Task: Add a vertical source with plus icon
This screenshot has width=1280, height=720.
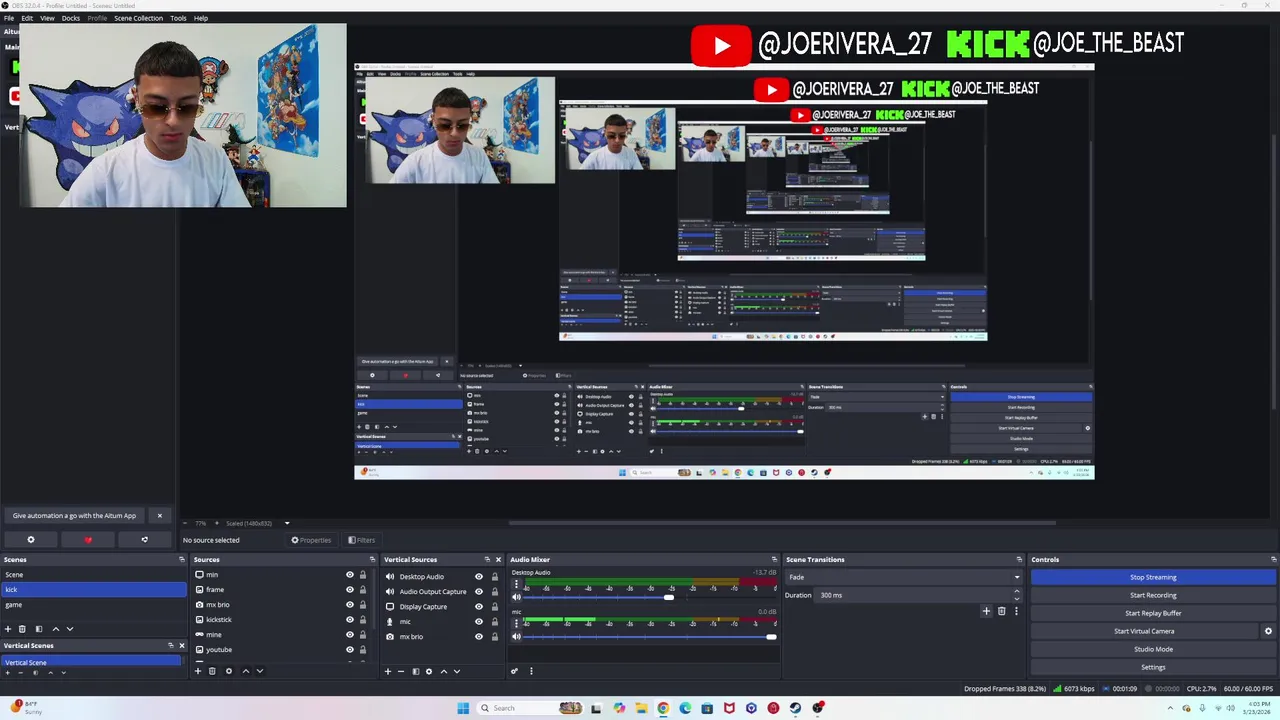Action: (388, 671)
